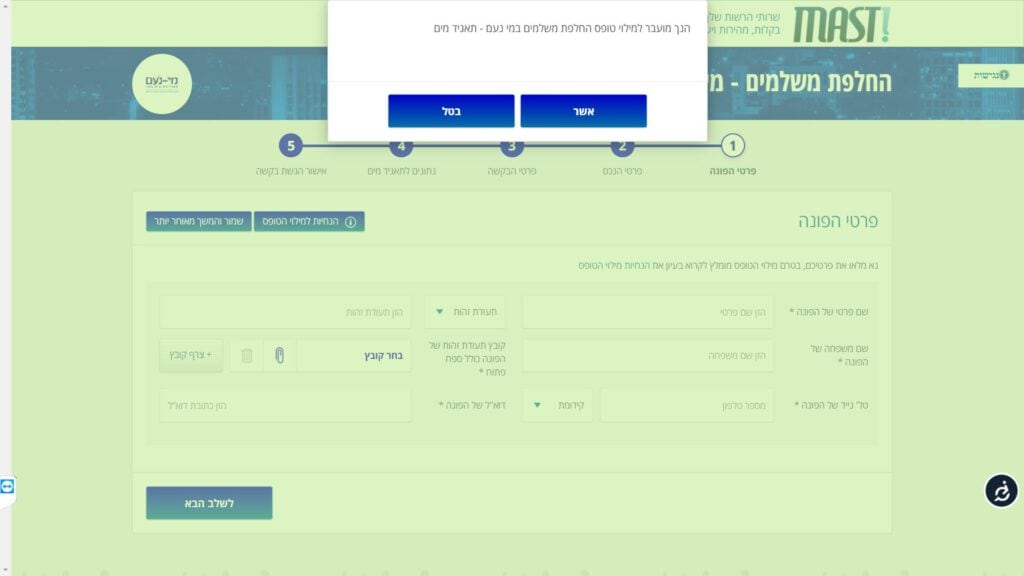Screen dimensions: 1024x576
Task: Open the accessibility widget icon
Action: coord(1001,490)
